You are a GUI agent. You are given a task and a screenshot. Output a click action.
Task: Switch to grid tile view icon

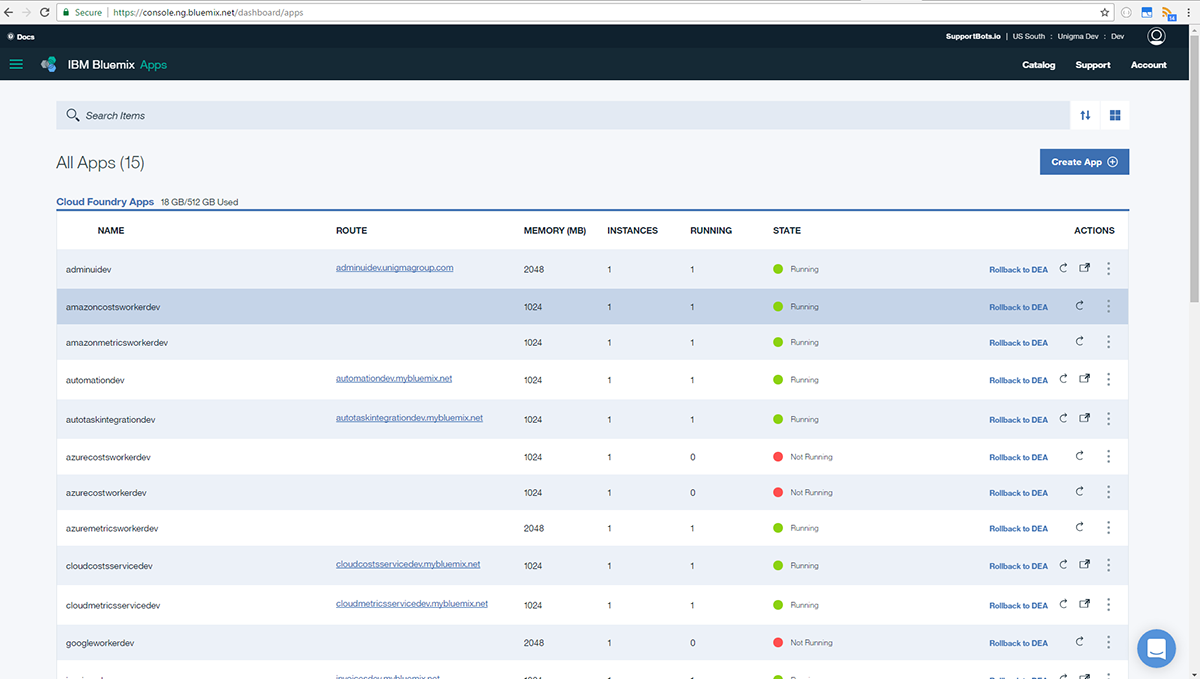click(x=1115, y=115)
